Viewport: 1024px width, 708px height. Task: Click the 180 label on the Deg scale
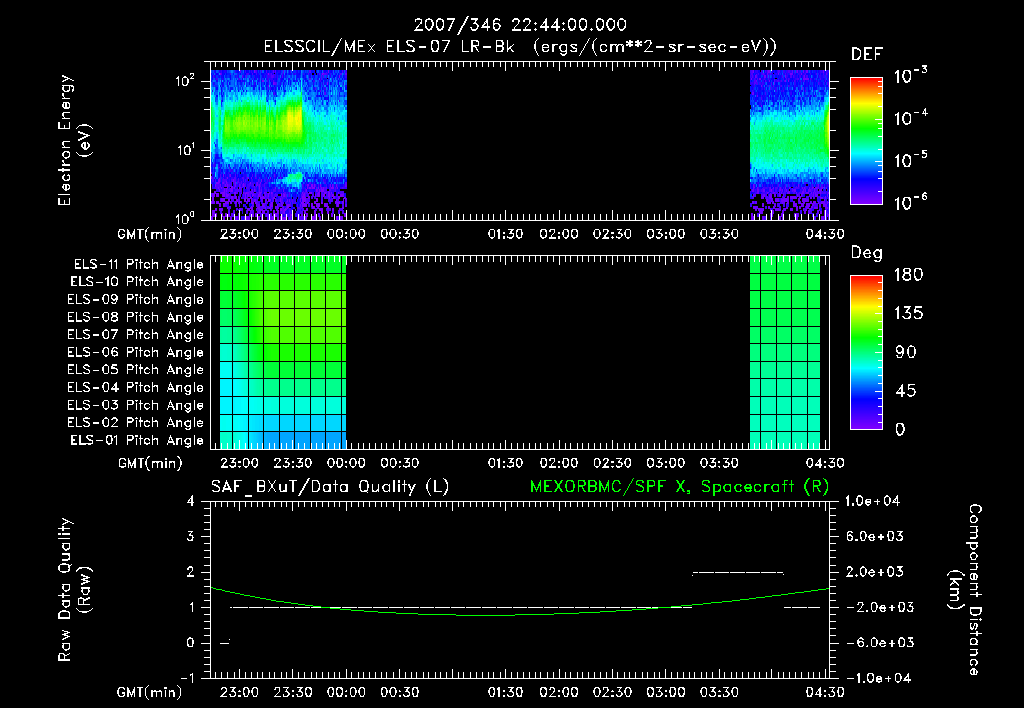pyautogui.click(x=908, y=275)
